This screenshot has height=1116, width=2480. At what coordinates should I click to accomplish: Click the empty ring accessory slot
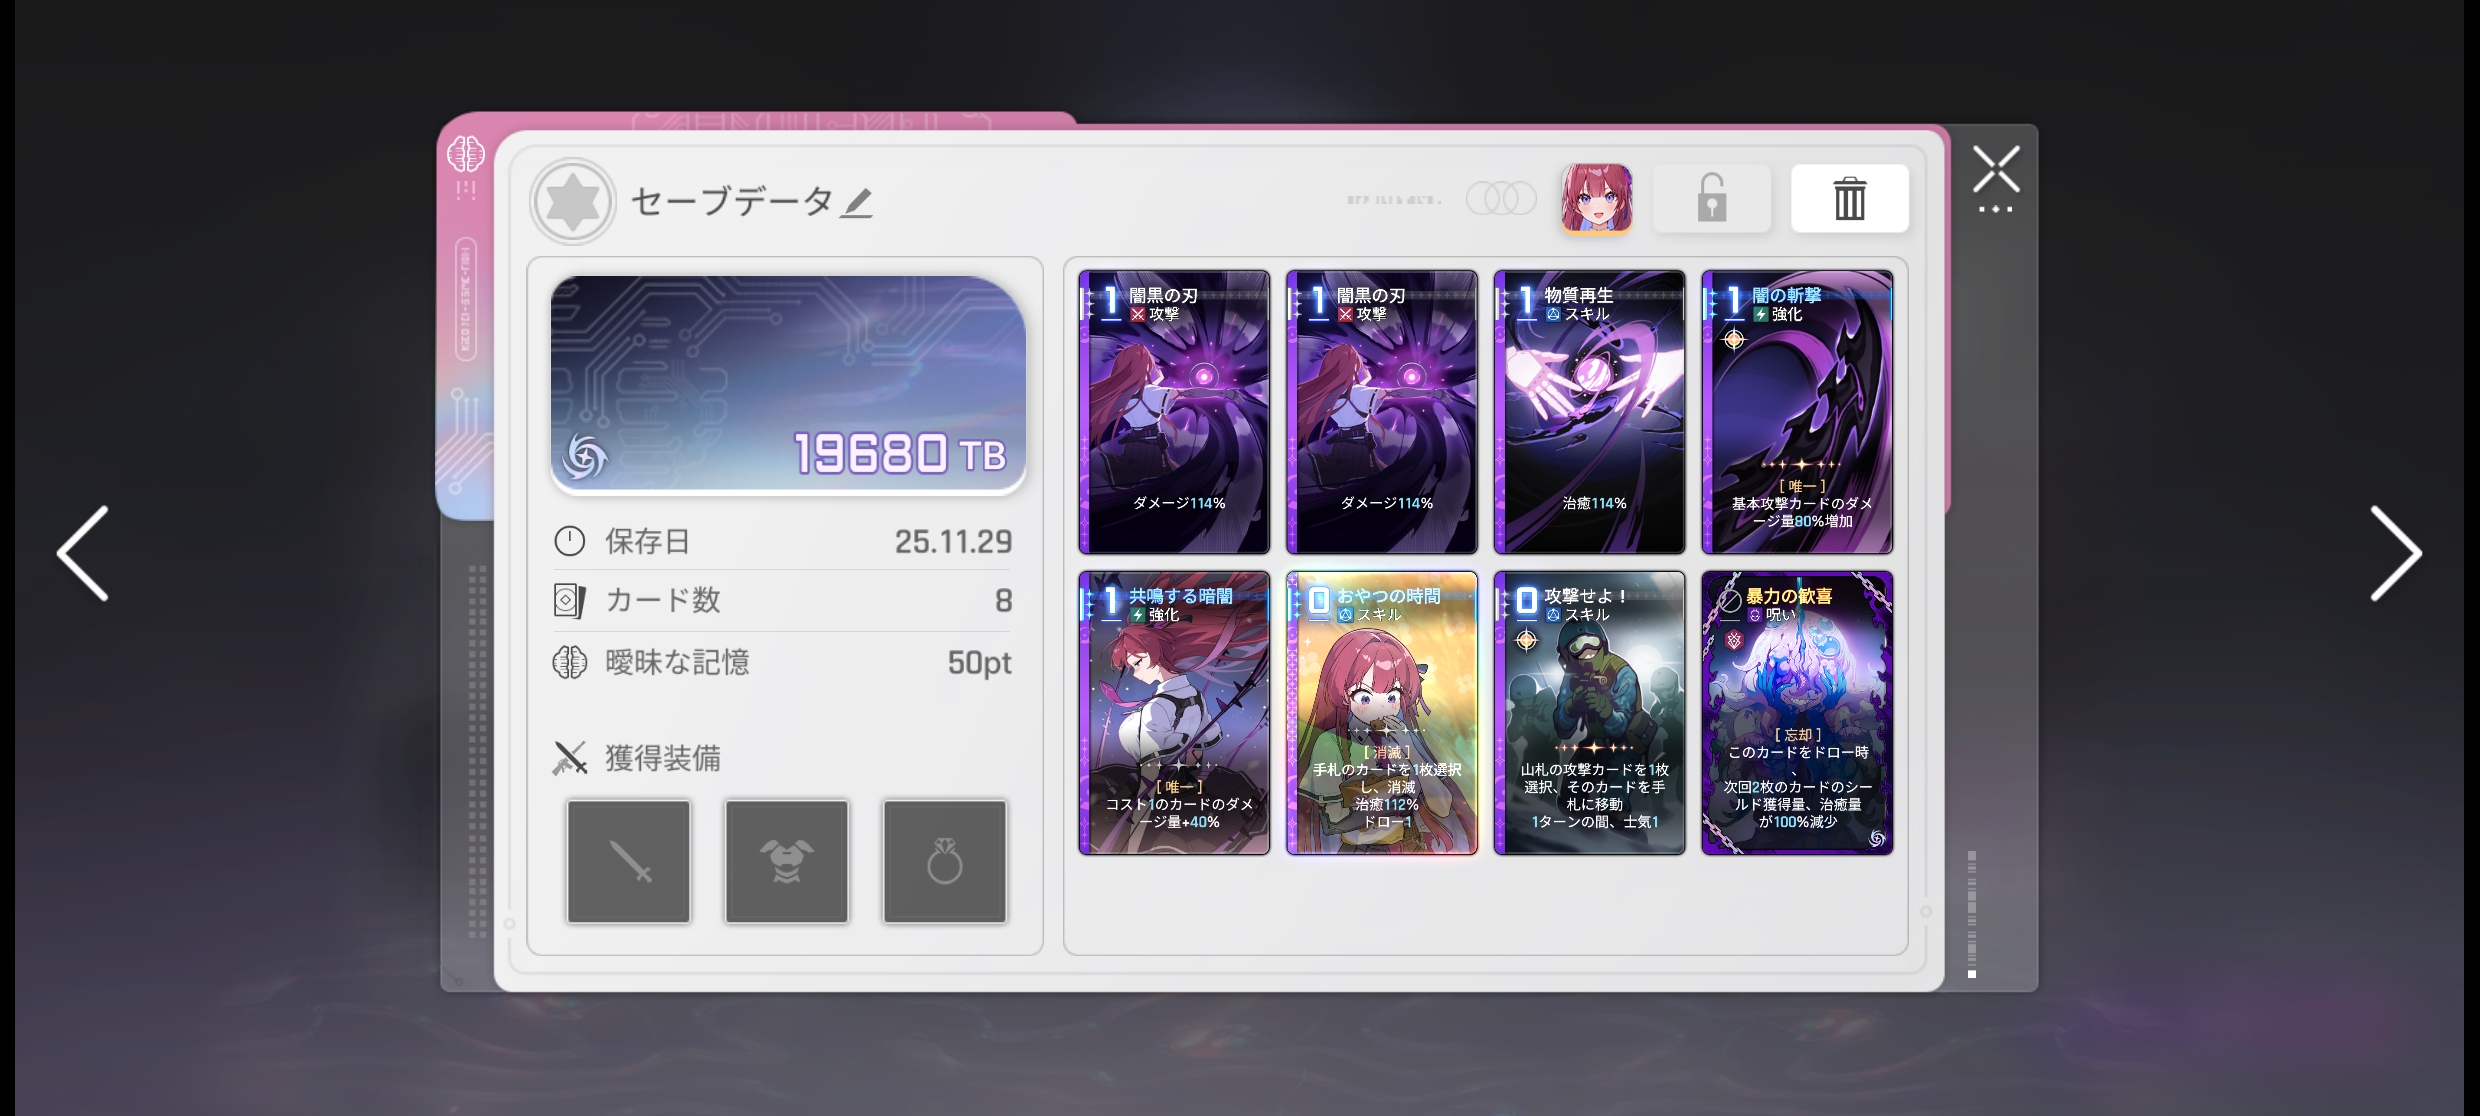click(944, 861)
